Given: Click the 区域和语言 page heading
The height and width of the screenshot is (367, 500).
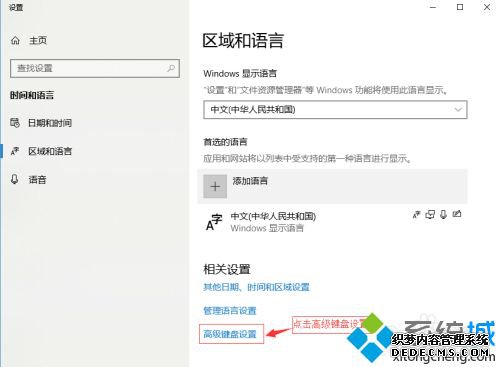Looking at the screenshot, I should tap(243, 41).
